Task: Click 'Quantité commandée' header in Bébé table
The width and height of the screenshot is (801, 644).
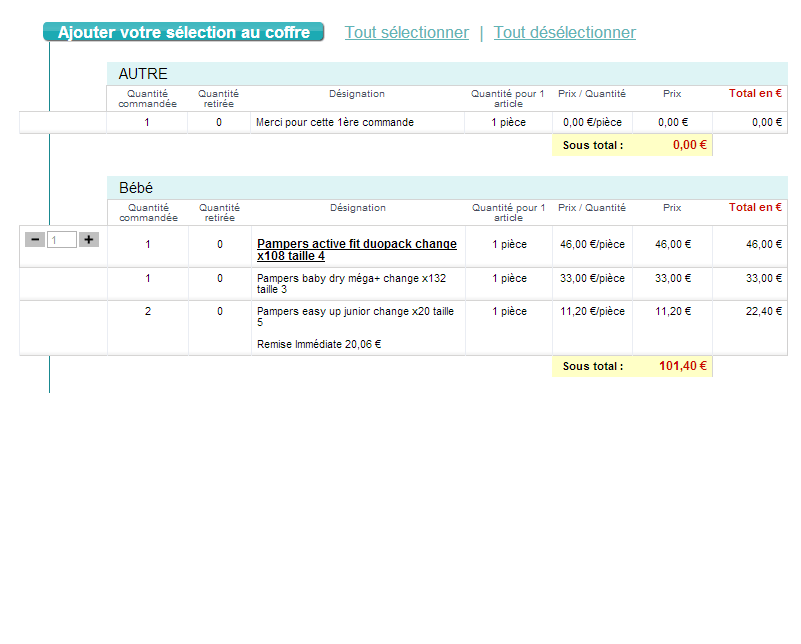Action: (148, 212)
